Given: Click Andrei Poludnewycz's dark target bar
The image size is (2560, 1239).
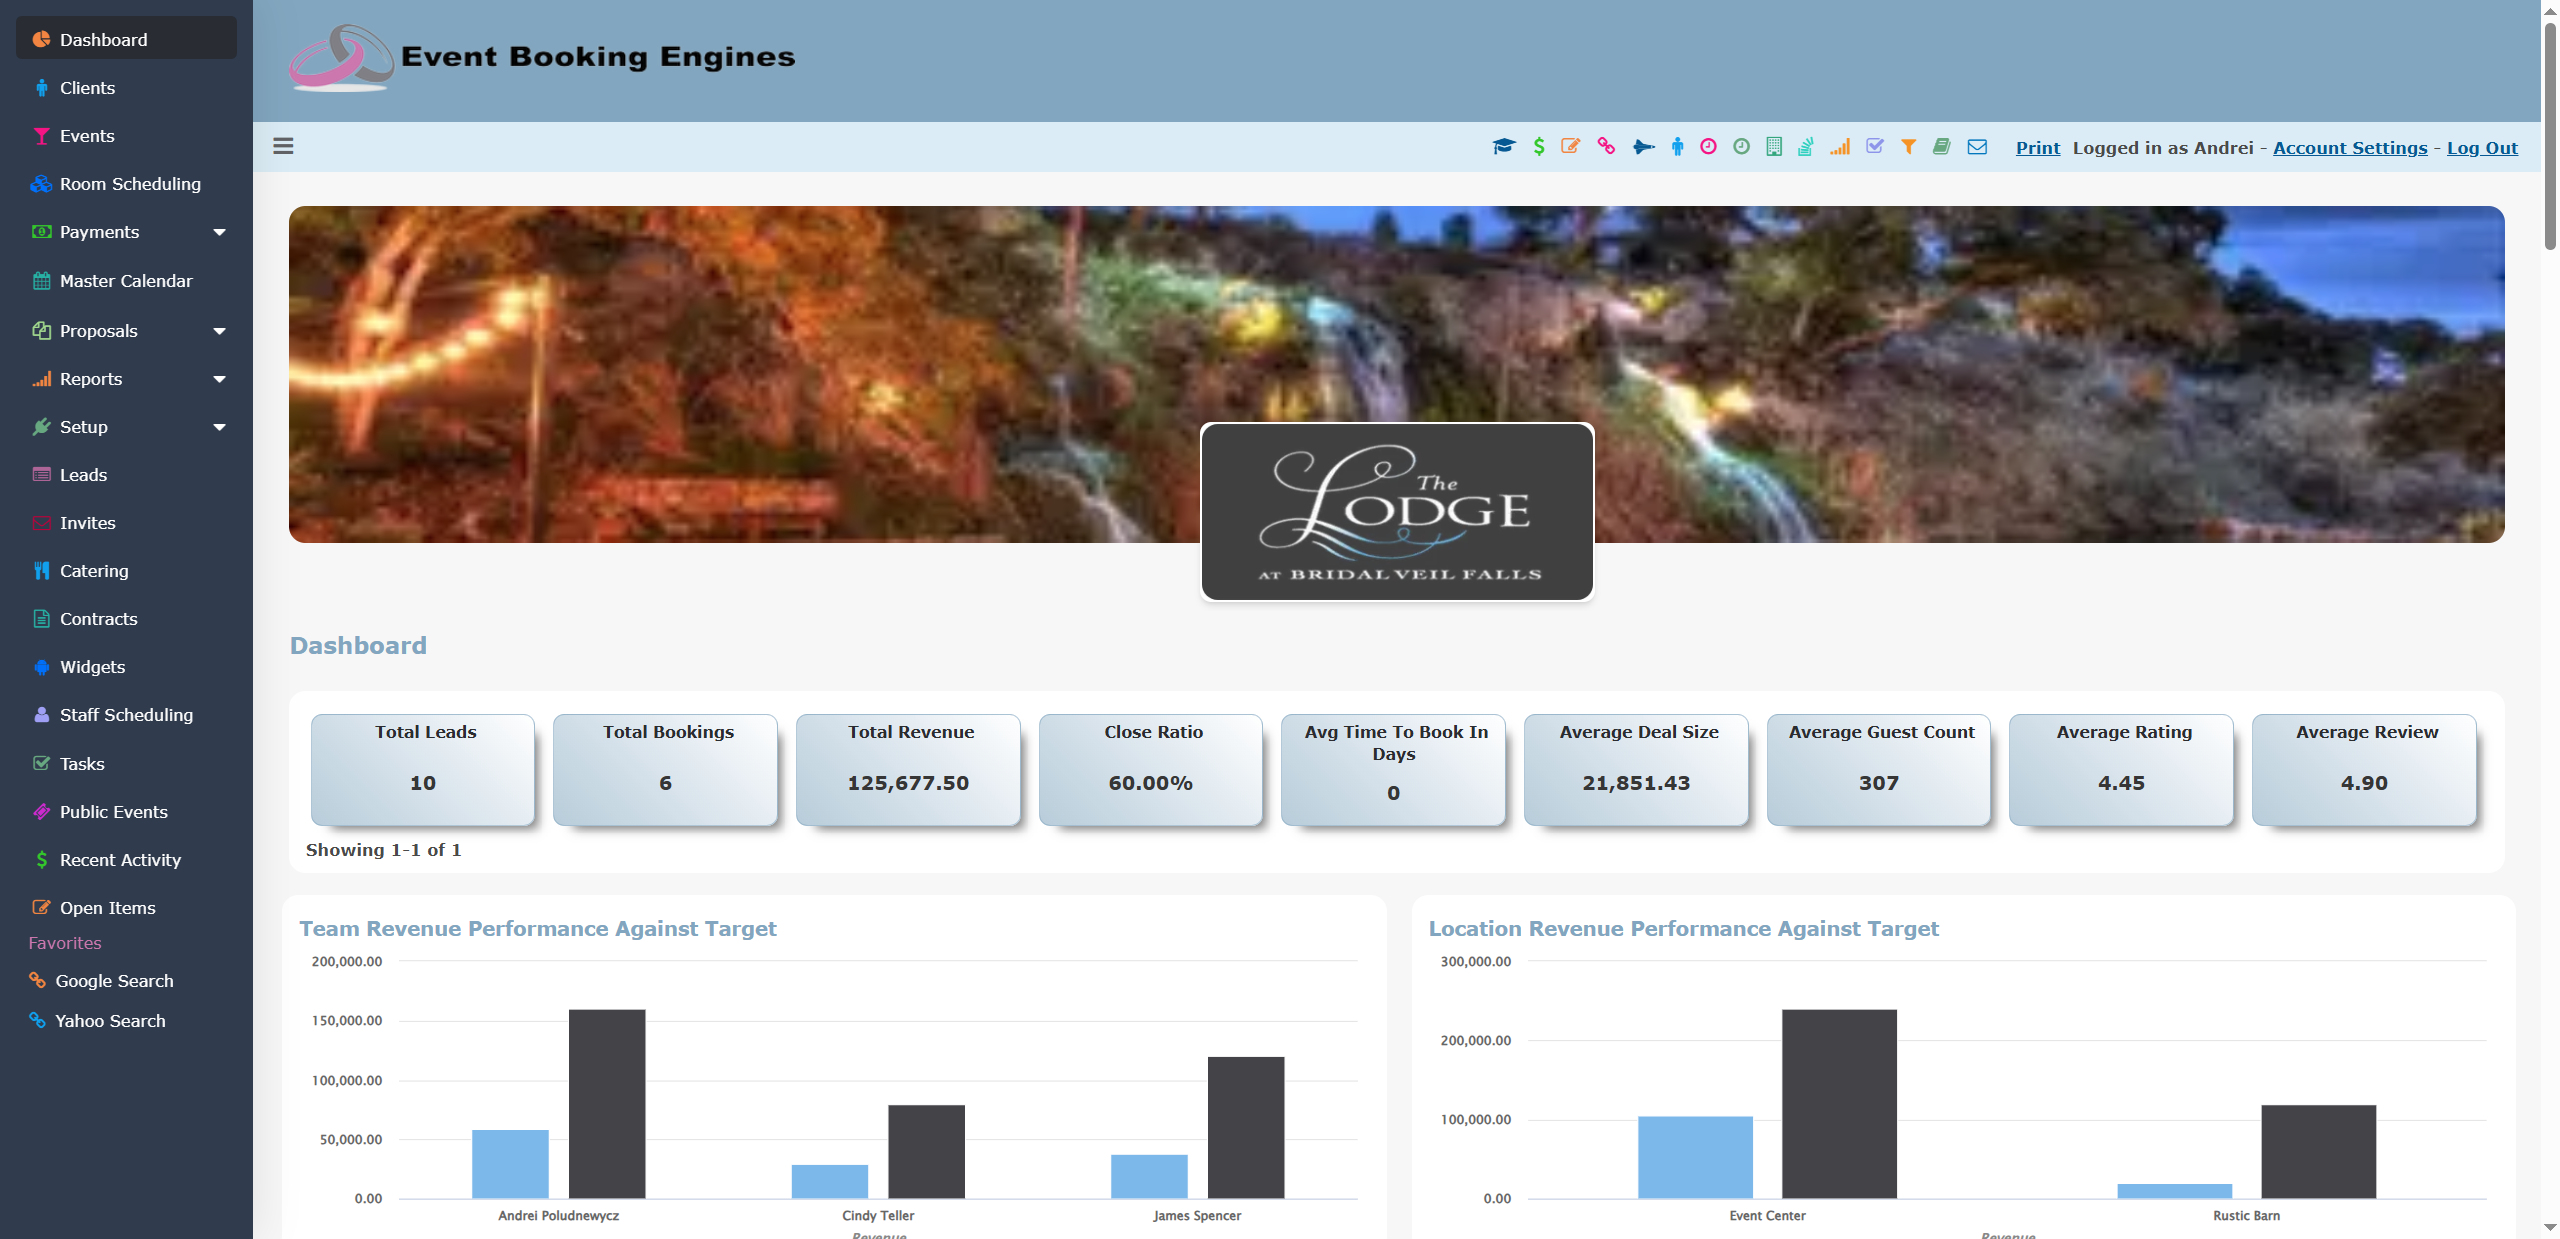Looking at the screenshot, I should coord(607,1104).
